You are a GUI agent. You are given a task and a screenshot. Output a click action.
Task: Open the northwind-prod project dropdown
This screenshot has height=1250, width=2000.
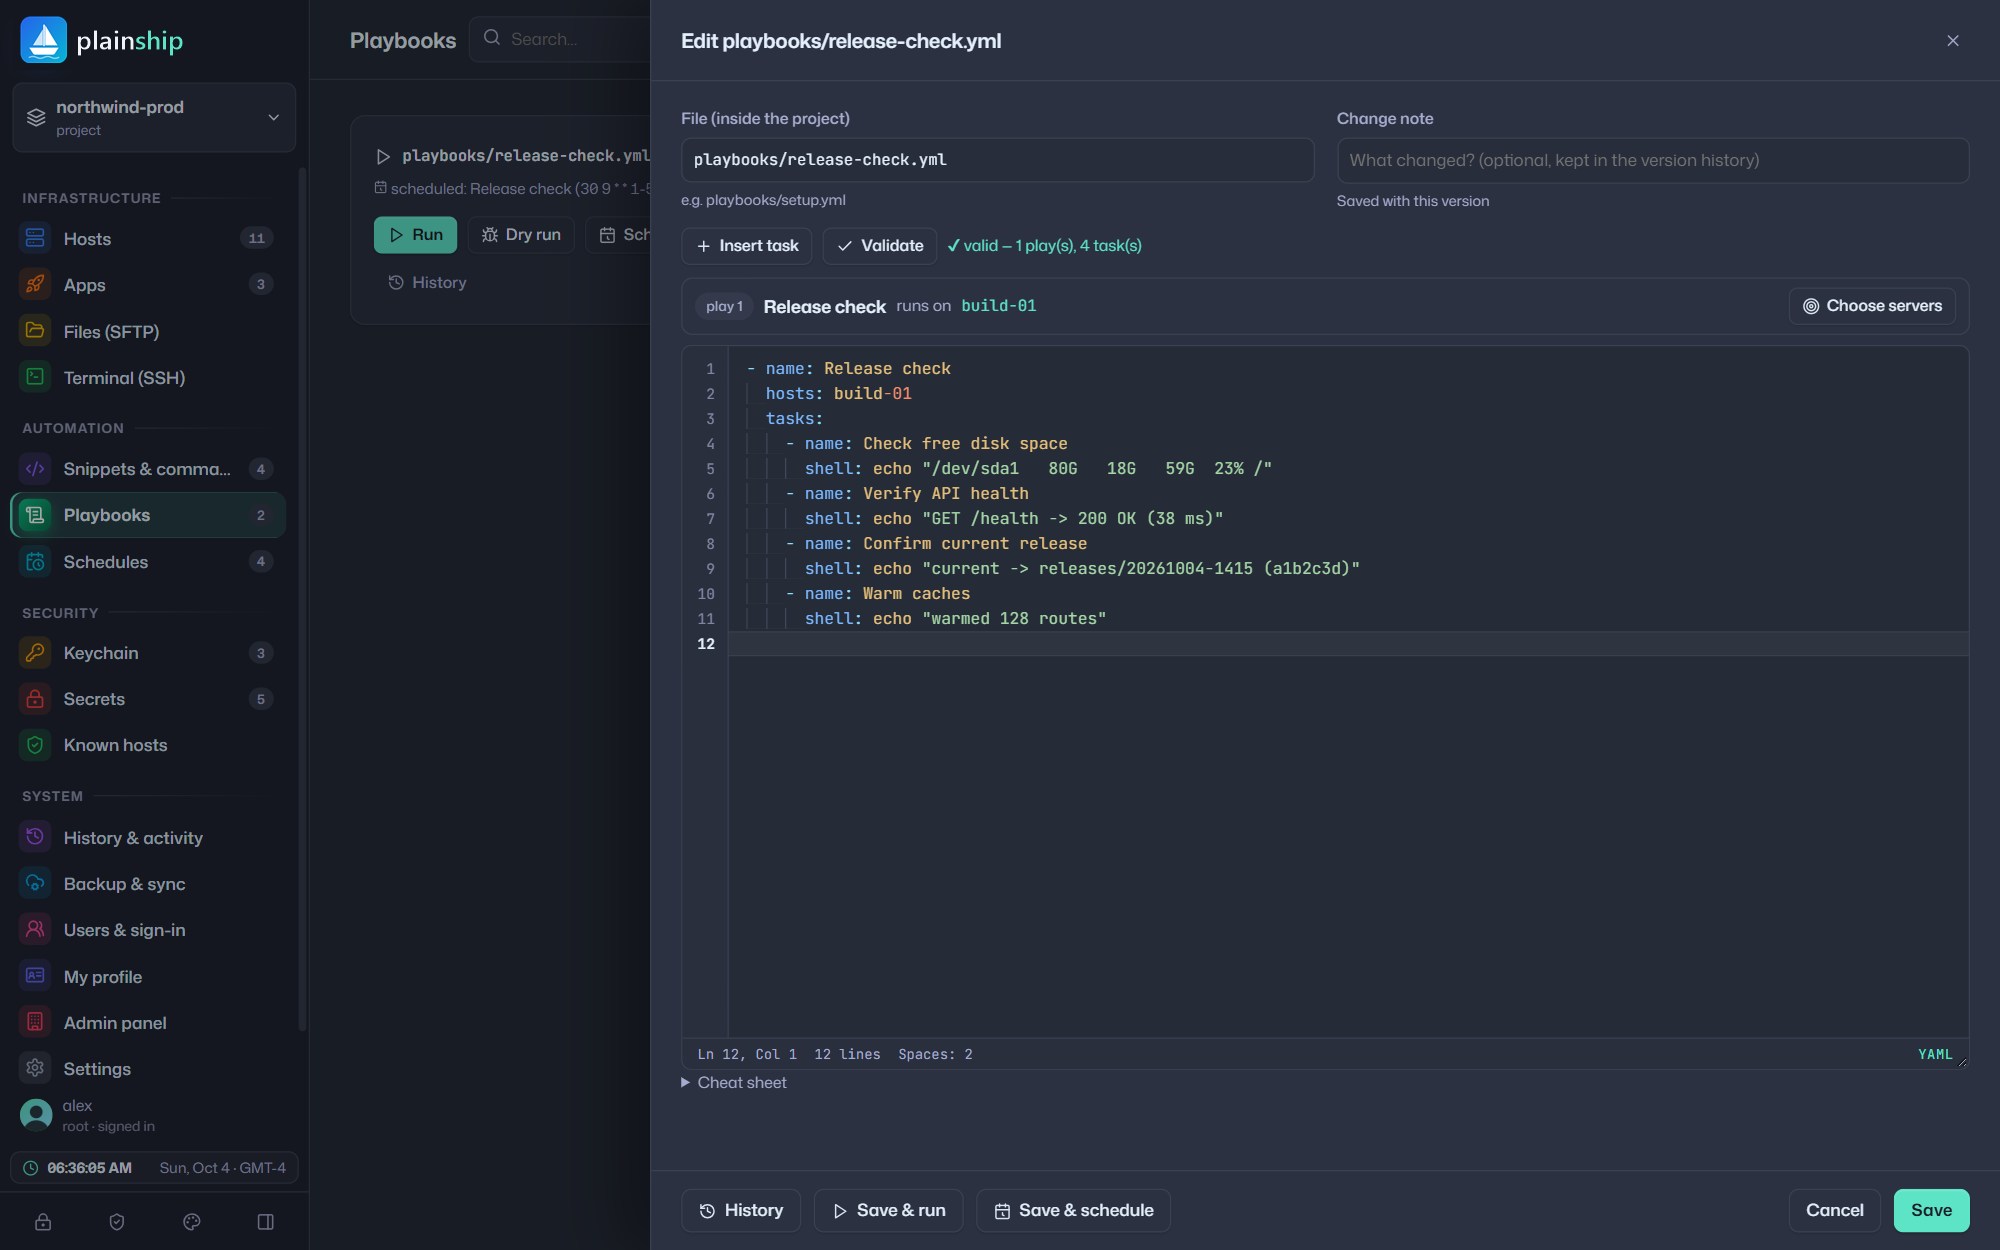[x=154, y=118]
